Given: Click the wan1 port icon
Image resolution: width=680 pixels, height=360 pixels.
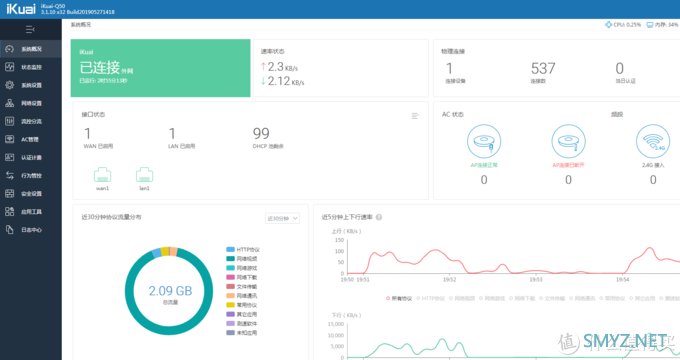Looking at the screenshot, I should point(102,175).
